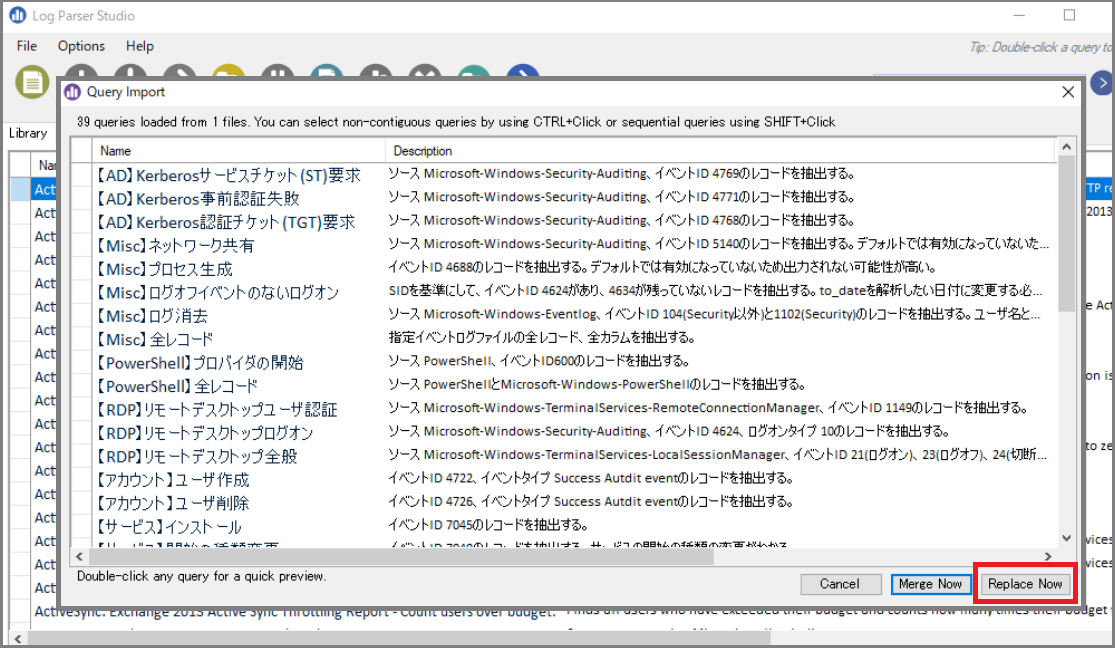This screenshot has height=648, width=1115.
Task: Sort queries by the Name column header
Action: 238,151
